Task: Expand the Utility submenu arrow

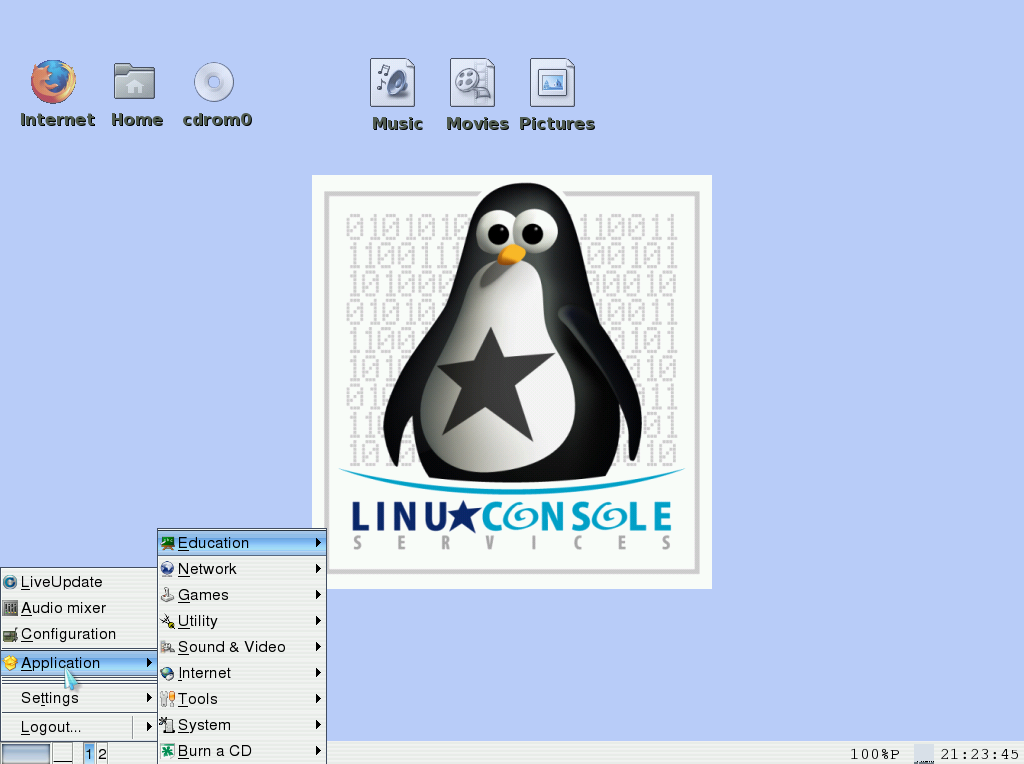Action: pos(318,621)
